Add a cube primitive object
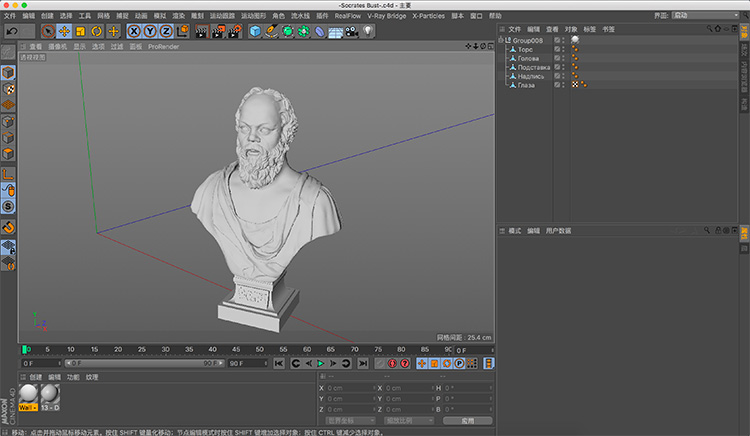 click(255, 32)
